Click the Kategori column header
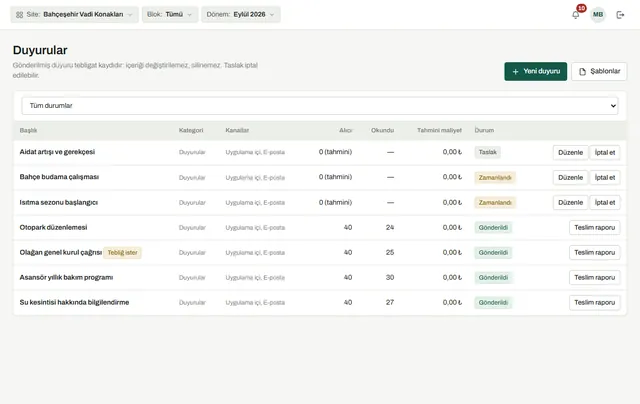The width and height of the screenshot is (640, 404). tap(191, 130)
